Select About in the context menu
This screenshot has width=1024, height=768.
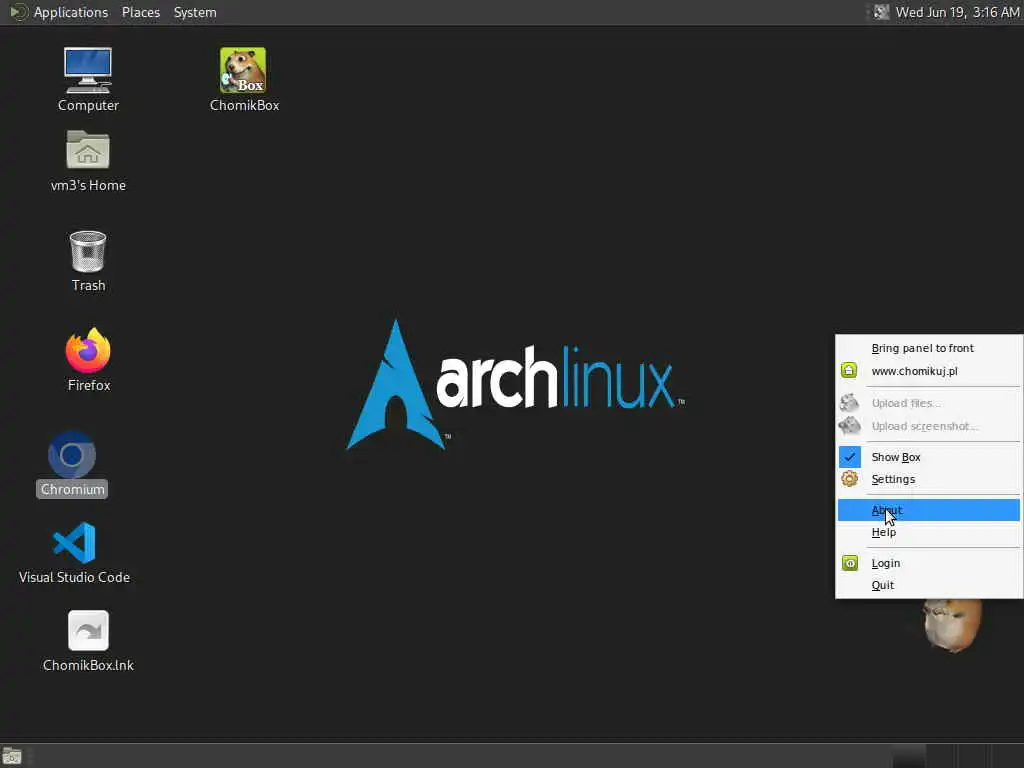coord(929,510)
